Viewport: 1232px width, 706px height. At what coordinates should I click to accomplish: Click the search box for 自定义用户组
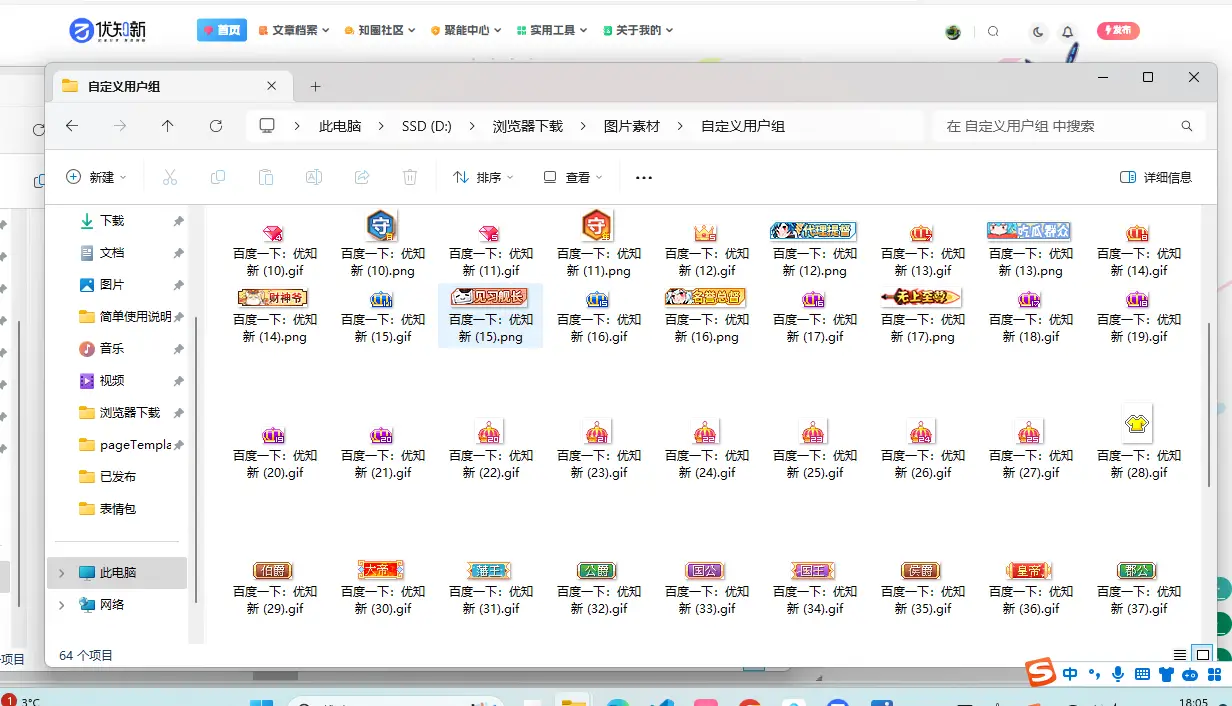tap(1060, 126)
